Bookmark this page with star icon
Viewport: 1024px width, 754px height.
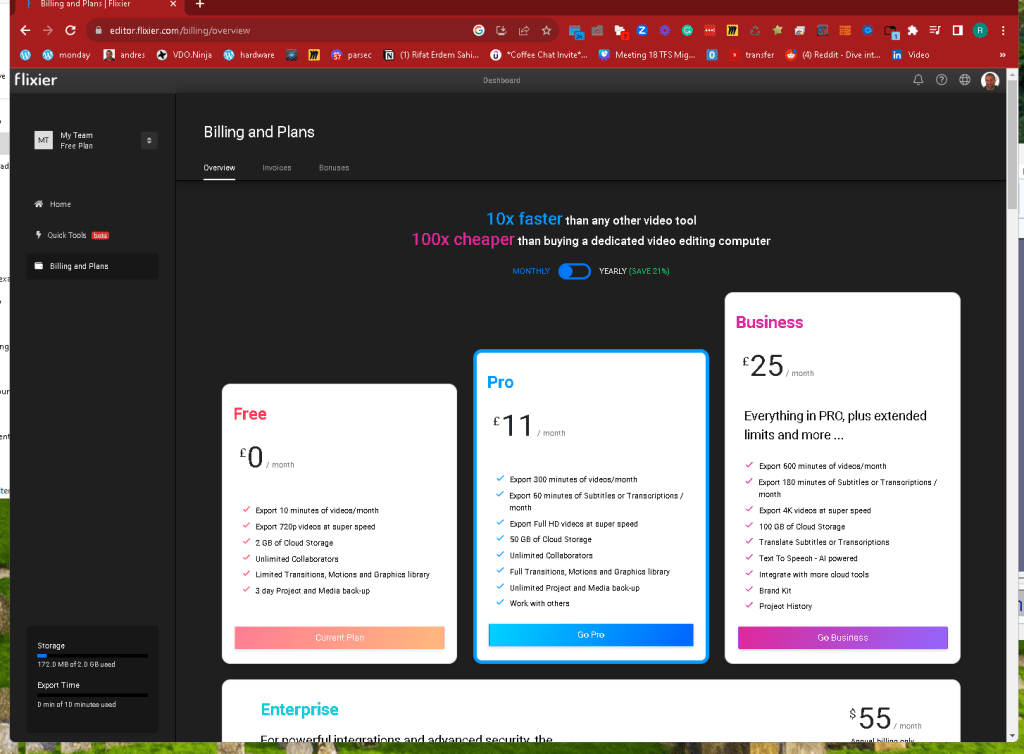point(547,30)
